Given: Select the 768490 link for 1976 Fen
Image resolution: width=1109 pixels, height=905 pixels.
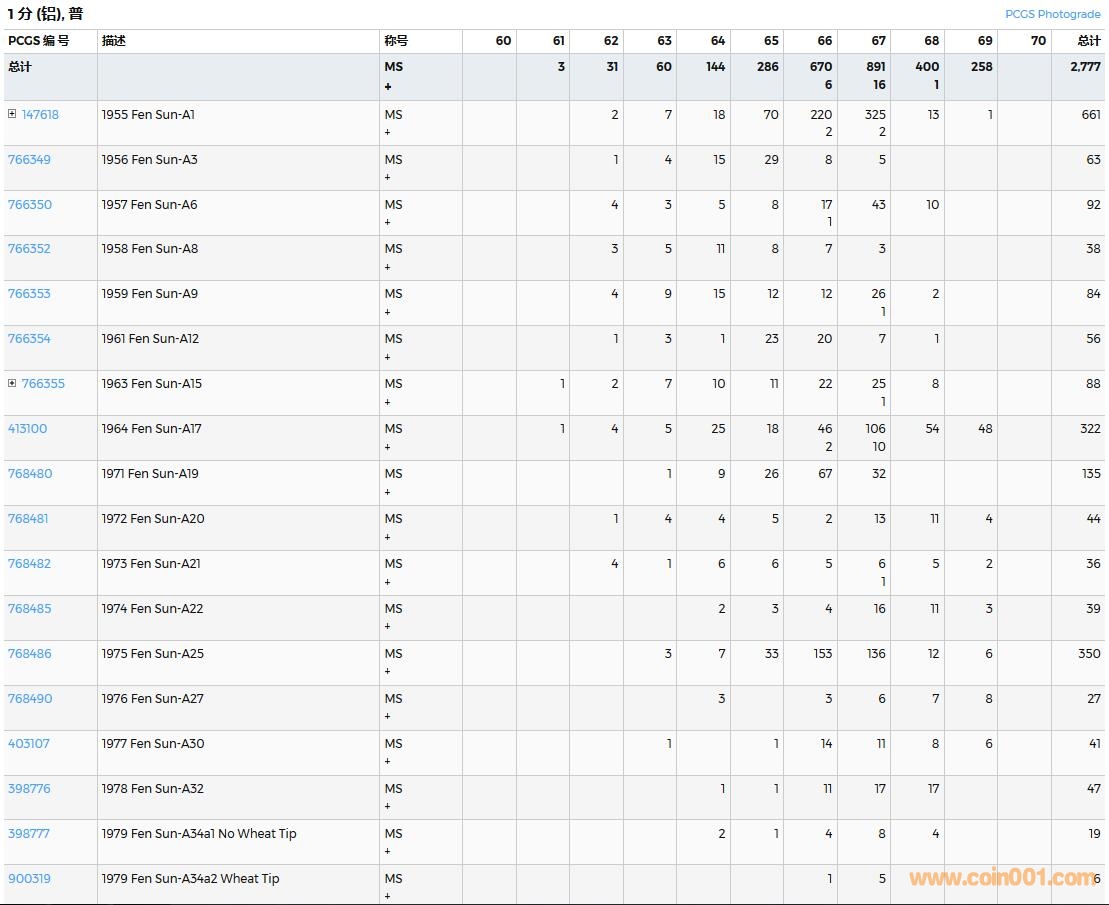Looking at the screenshot, I should click(29, 699).
